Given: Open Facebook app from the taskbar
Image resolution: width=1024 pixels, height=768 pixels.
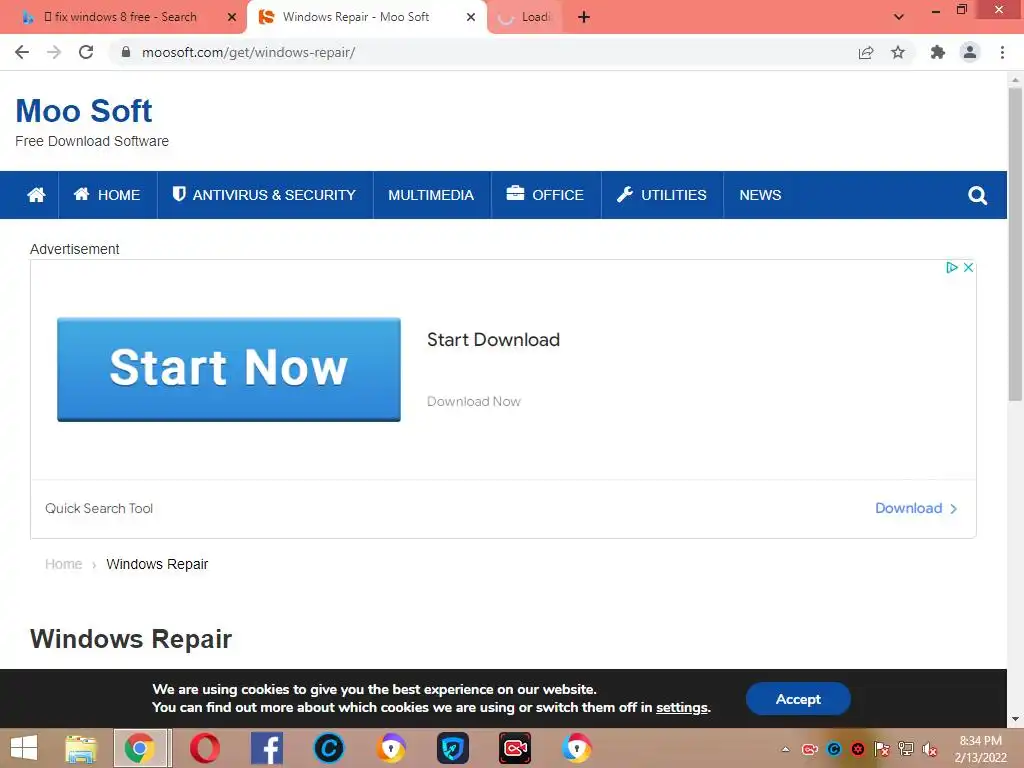Looking at the screenshot, I should pos(266,748).
